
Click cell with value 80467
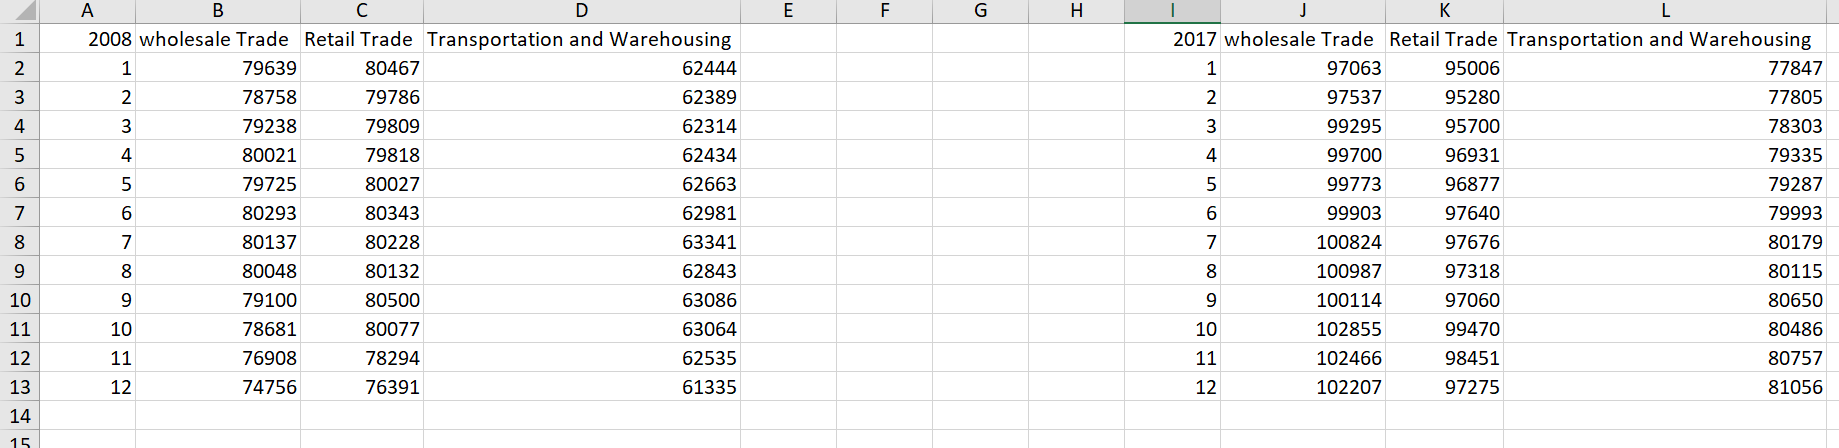(x=362, y=68)
